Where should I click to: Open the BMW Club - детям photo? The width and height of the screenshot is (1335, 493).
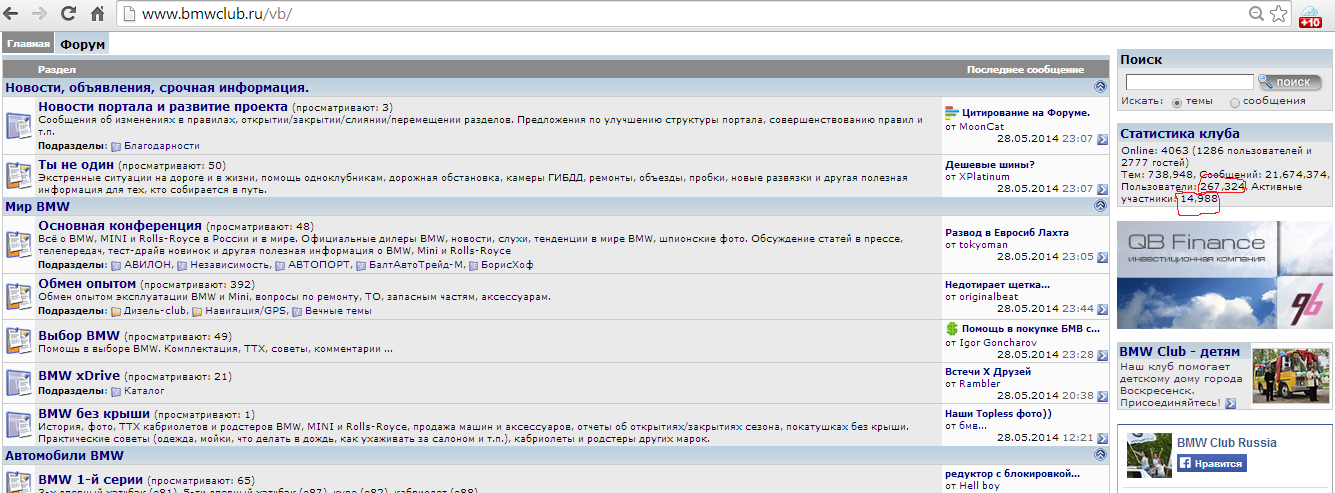pyautogui.click(x=1289, y=376)
